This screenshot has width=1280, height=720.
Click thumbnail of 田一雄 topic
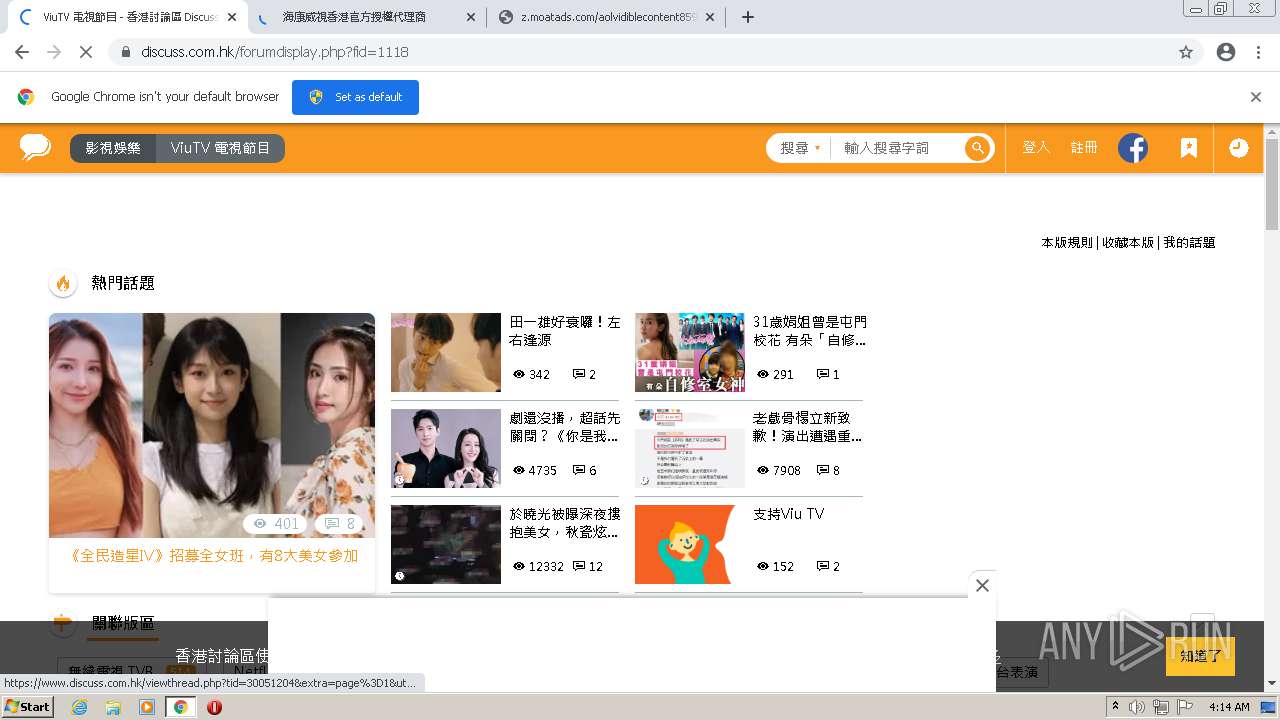(x=446, y=352)
